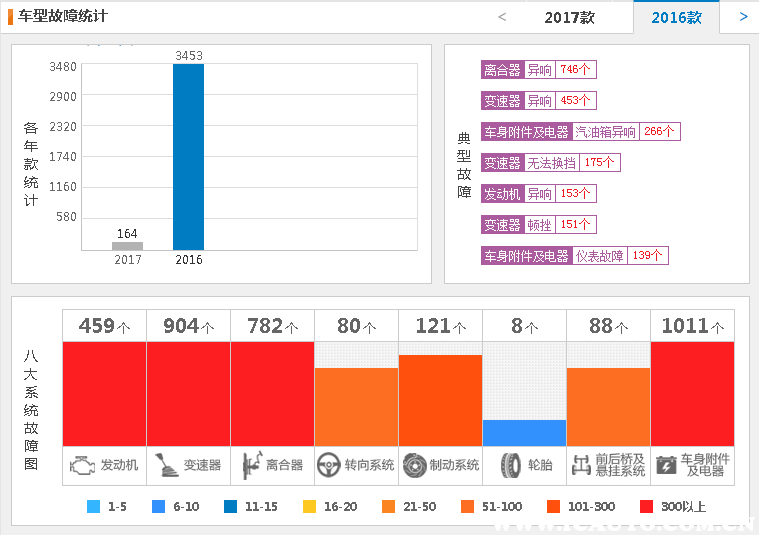
Task: Select the 2016款 tab
Action: coord(676,17)
